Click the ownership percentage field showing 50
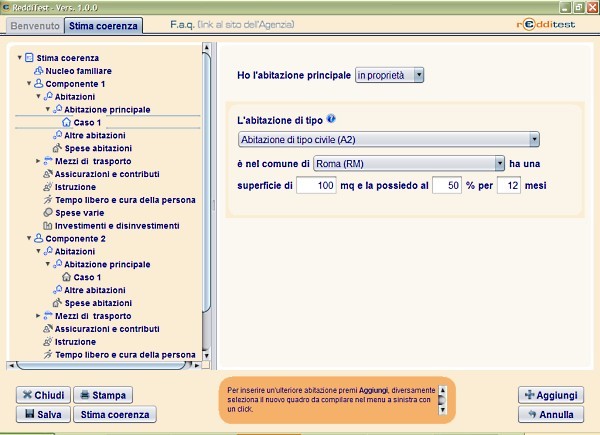This screenshot has height=435, width=600. [x=447, y=185]
